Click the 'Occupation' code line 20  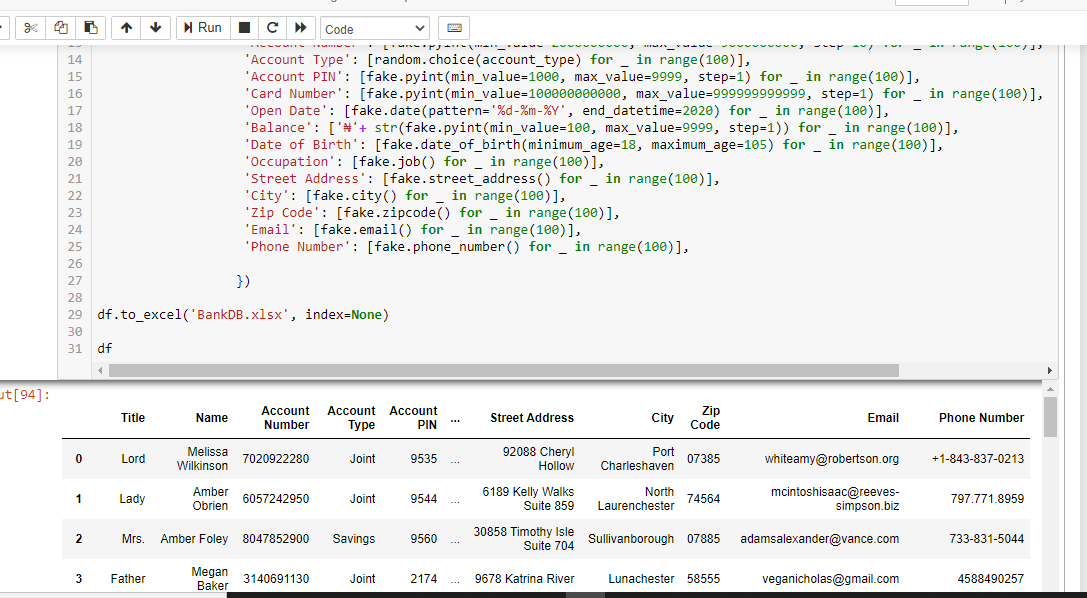[x=424, y=161]
